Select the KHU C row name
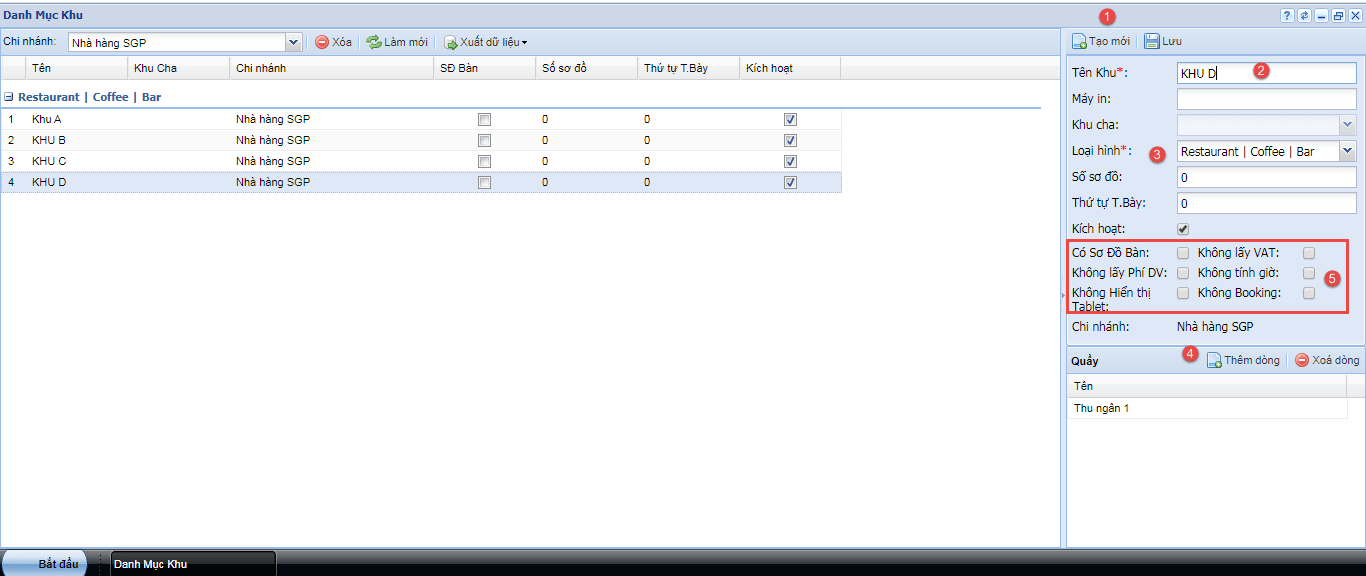Screen dimensions: 1366x576 pos(49,161)
